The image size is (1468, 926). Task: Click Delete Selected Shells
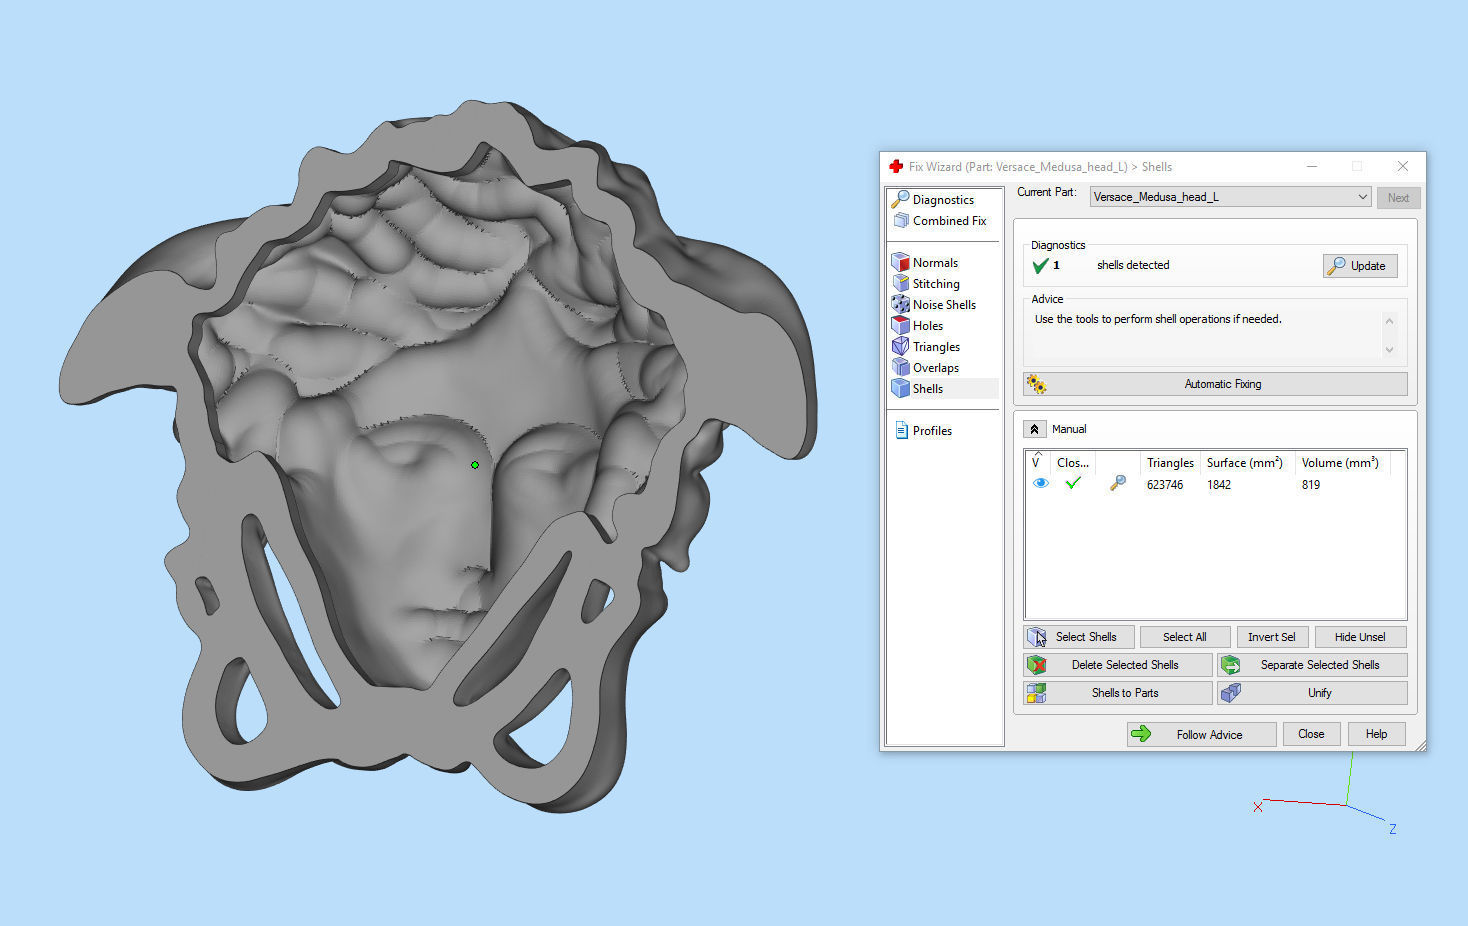click(1118, 665)
